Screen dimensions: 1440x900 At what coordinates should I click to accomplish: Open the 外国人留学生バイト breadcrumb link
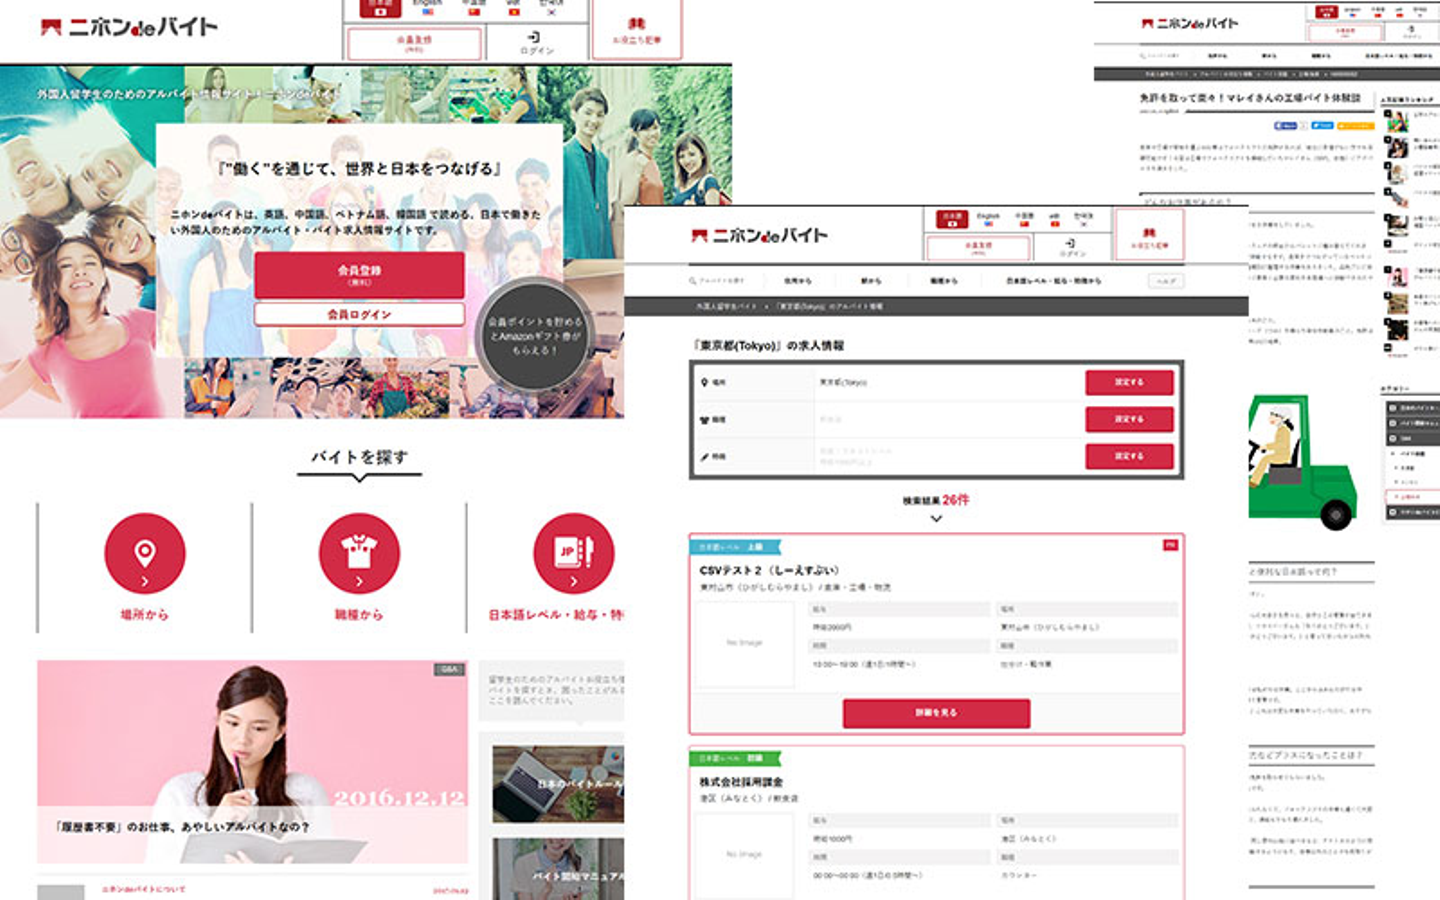(x=725, y=306)
